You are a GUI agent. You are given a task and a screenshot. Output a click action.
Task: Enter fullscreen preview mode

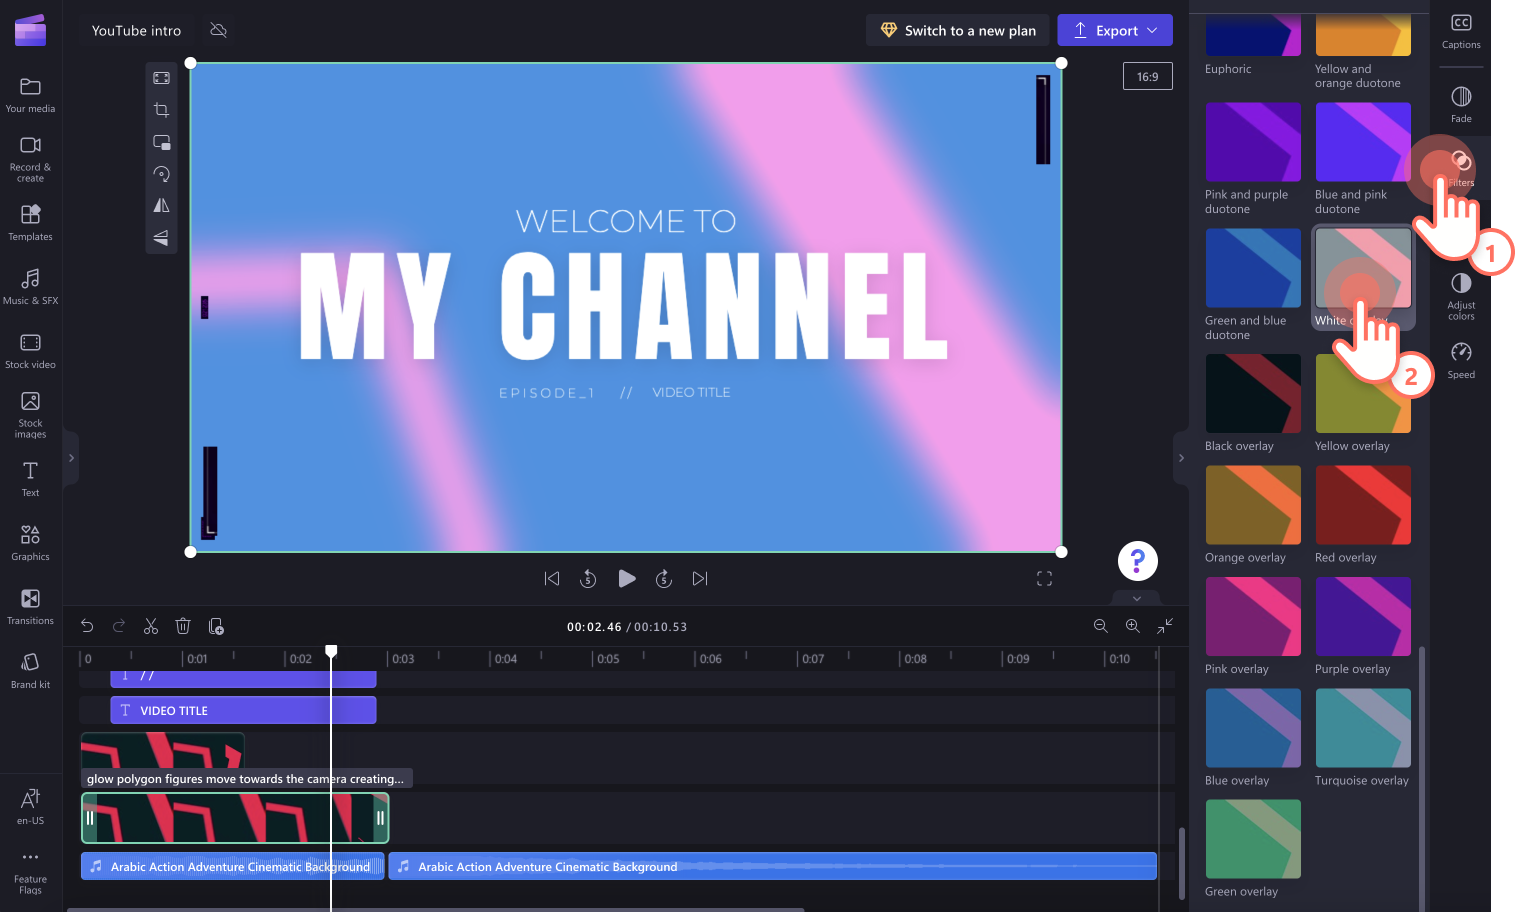tap(1044, 578)
